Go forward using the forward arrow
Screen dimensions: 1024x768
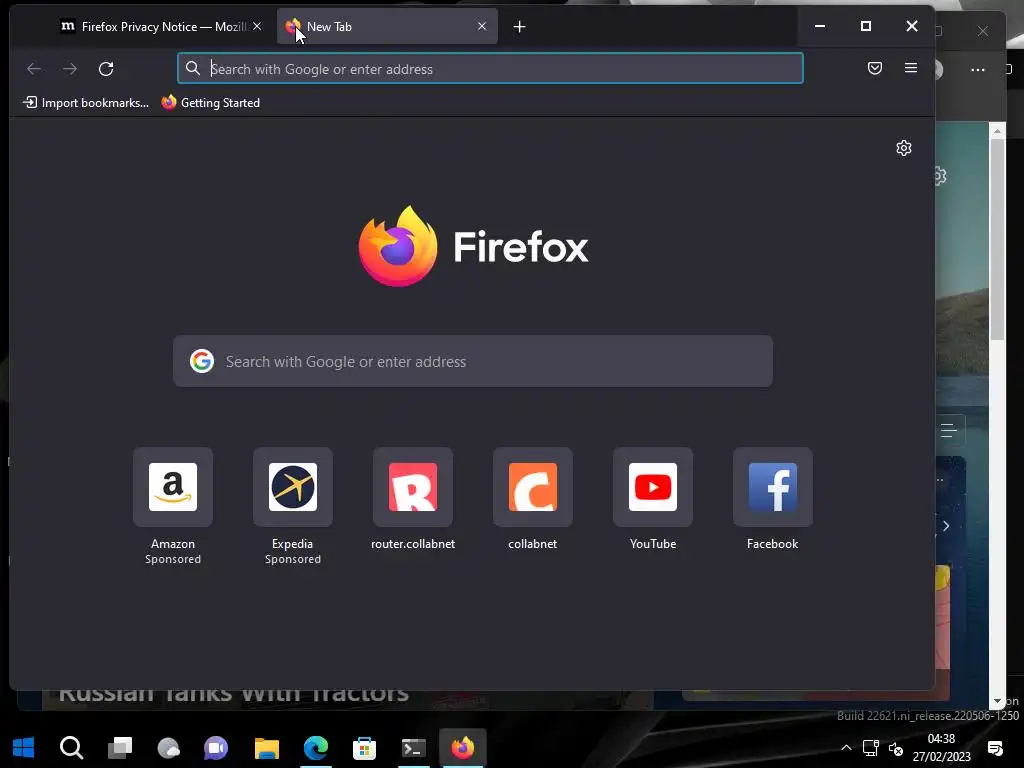pyautogui.click(x=70, y=69)
